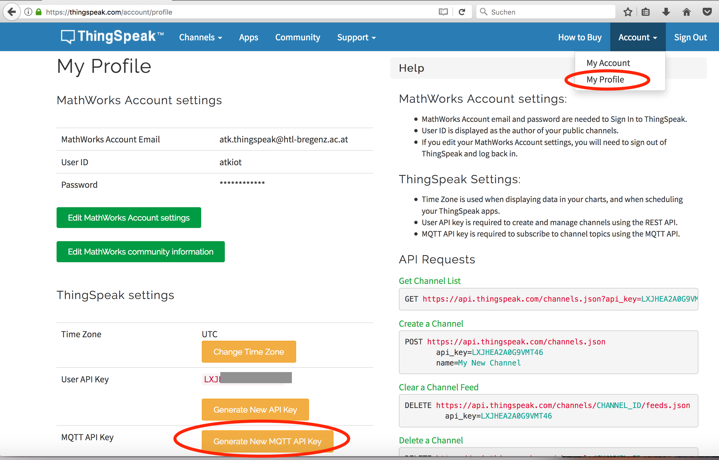Open the Apps navigation item
719x460 pixels.
click(x=249, y=37)
